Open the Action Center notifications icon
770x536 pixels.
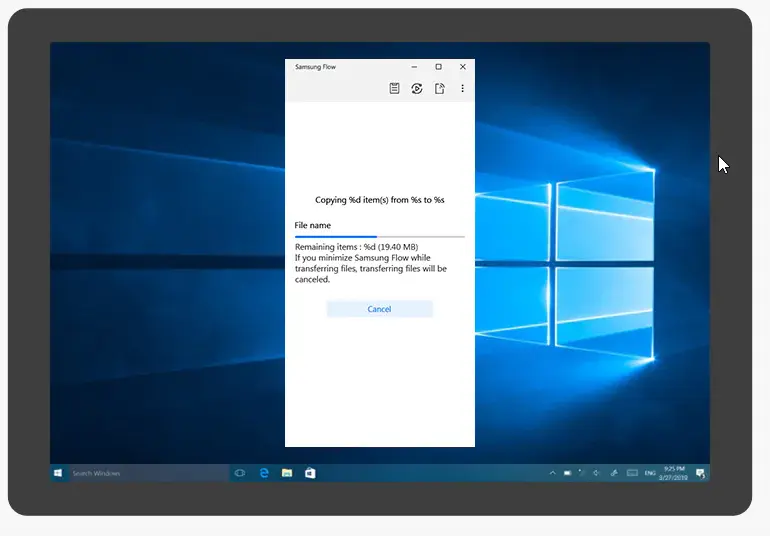tap(700, 473)
